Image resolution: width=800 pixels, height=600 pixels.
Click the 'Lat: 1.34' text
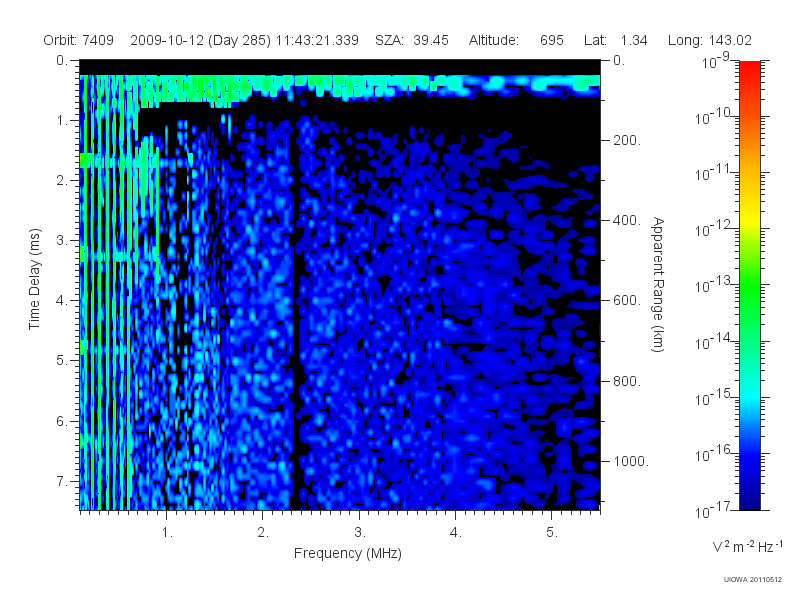[616, 40]
